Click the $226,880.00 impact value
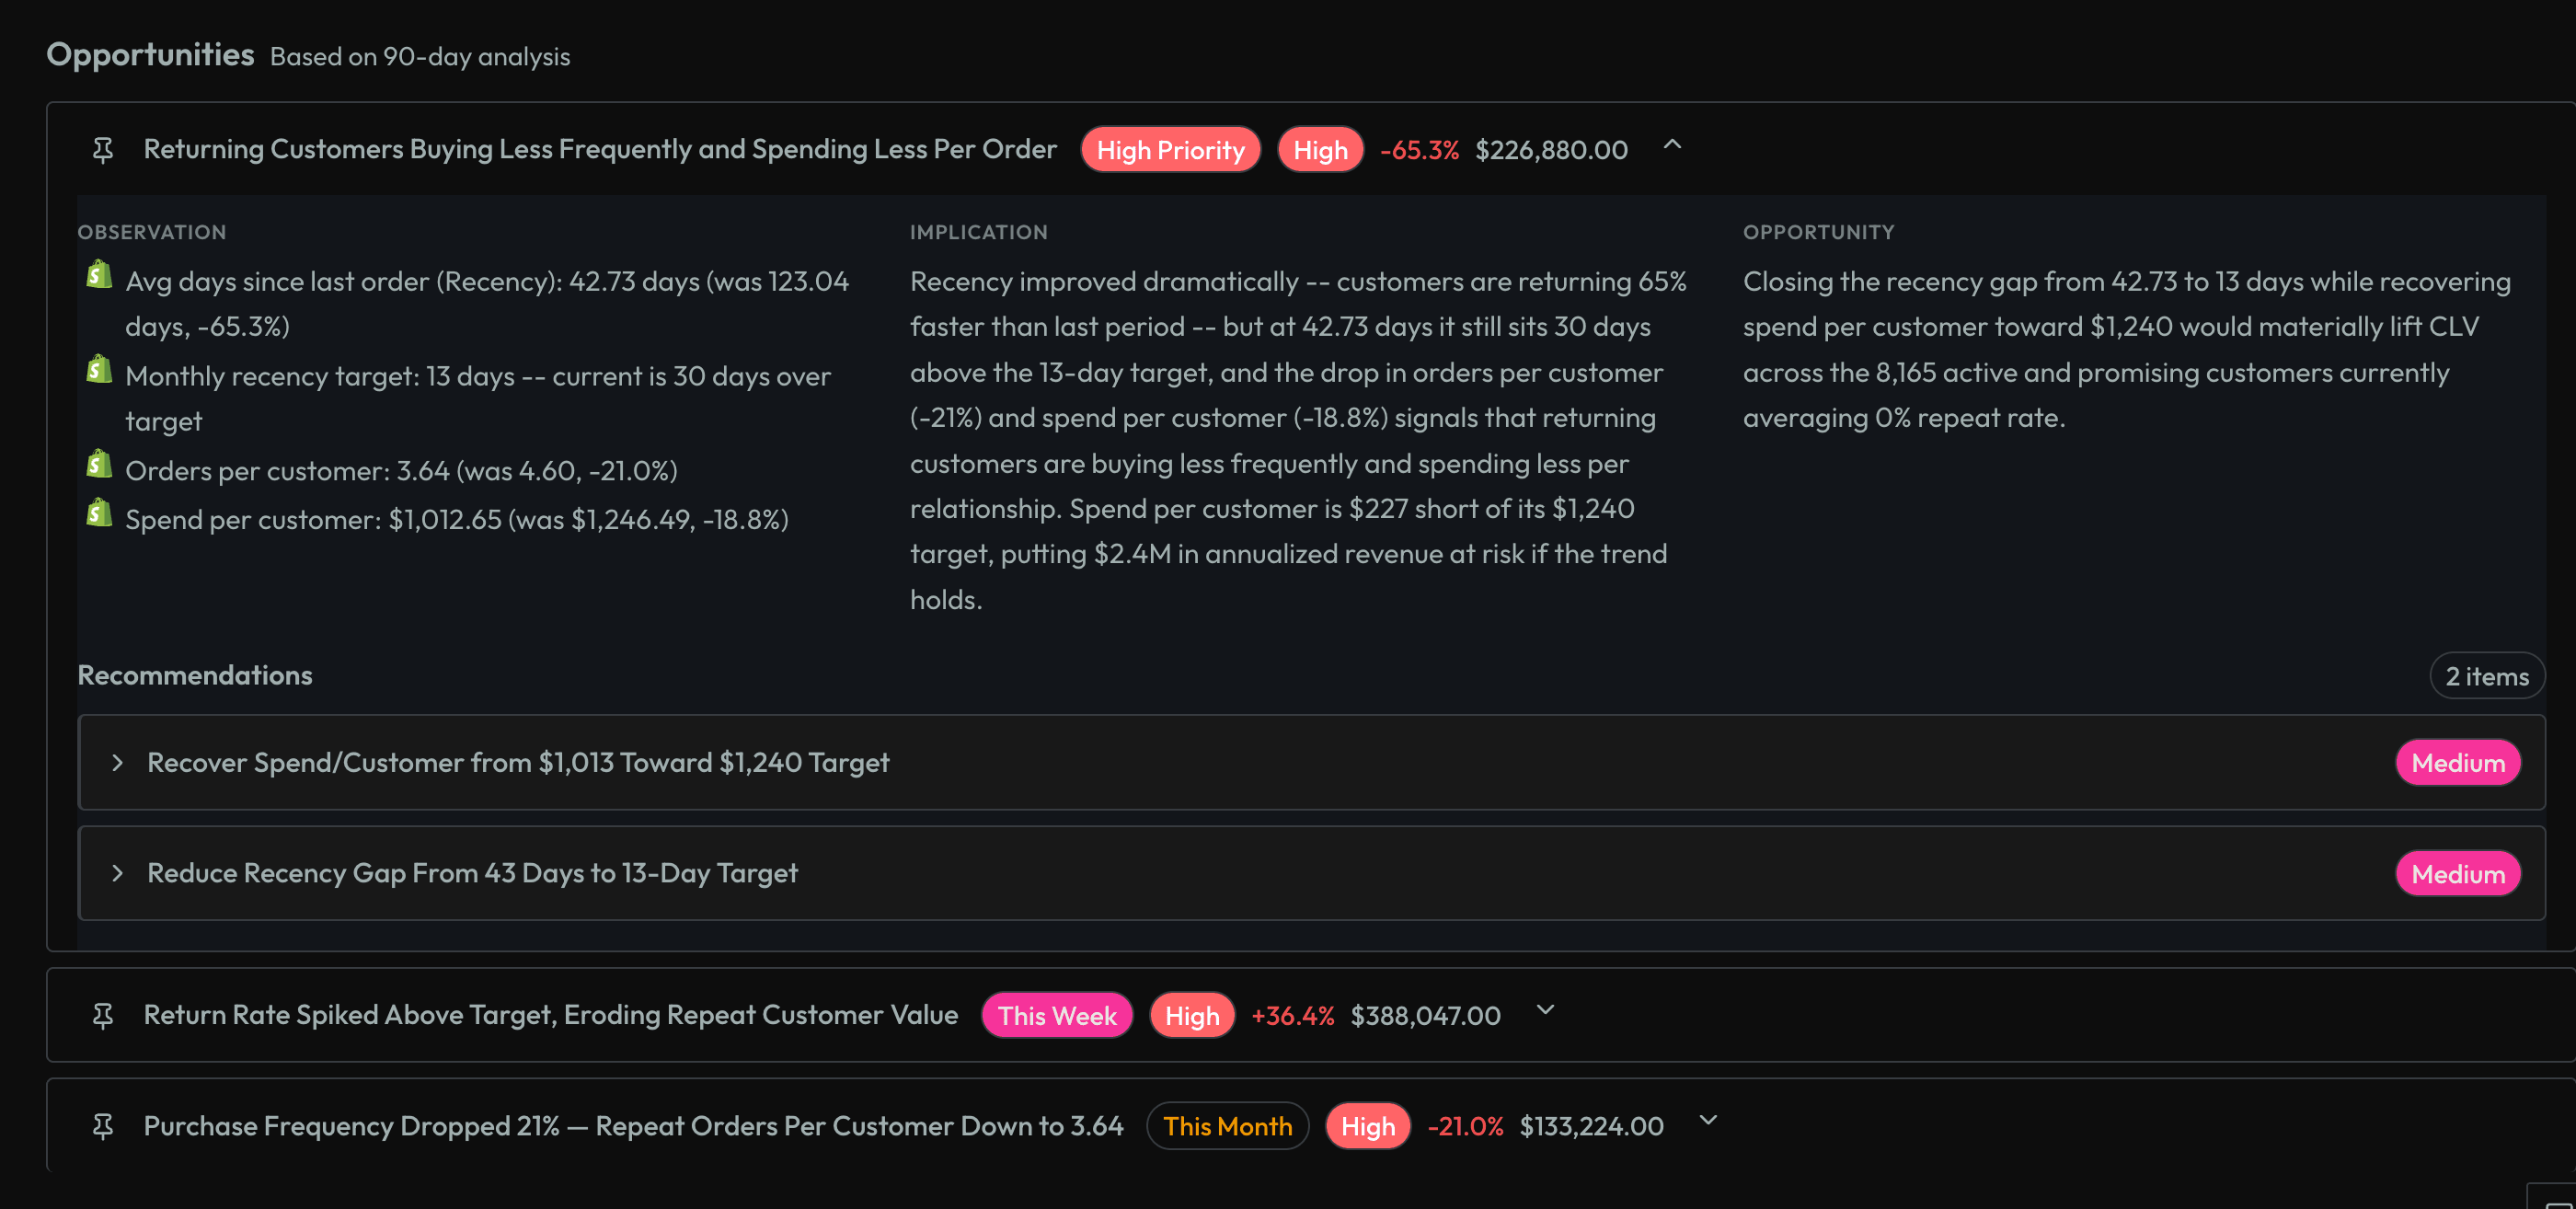Viewport: 2576px width, 1209px height. 1551,149
